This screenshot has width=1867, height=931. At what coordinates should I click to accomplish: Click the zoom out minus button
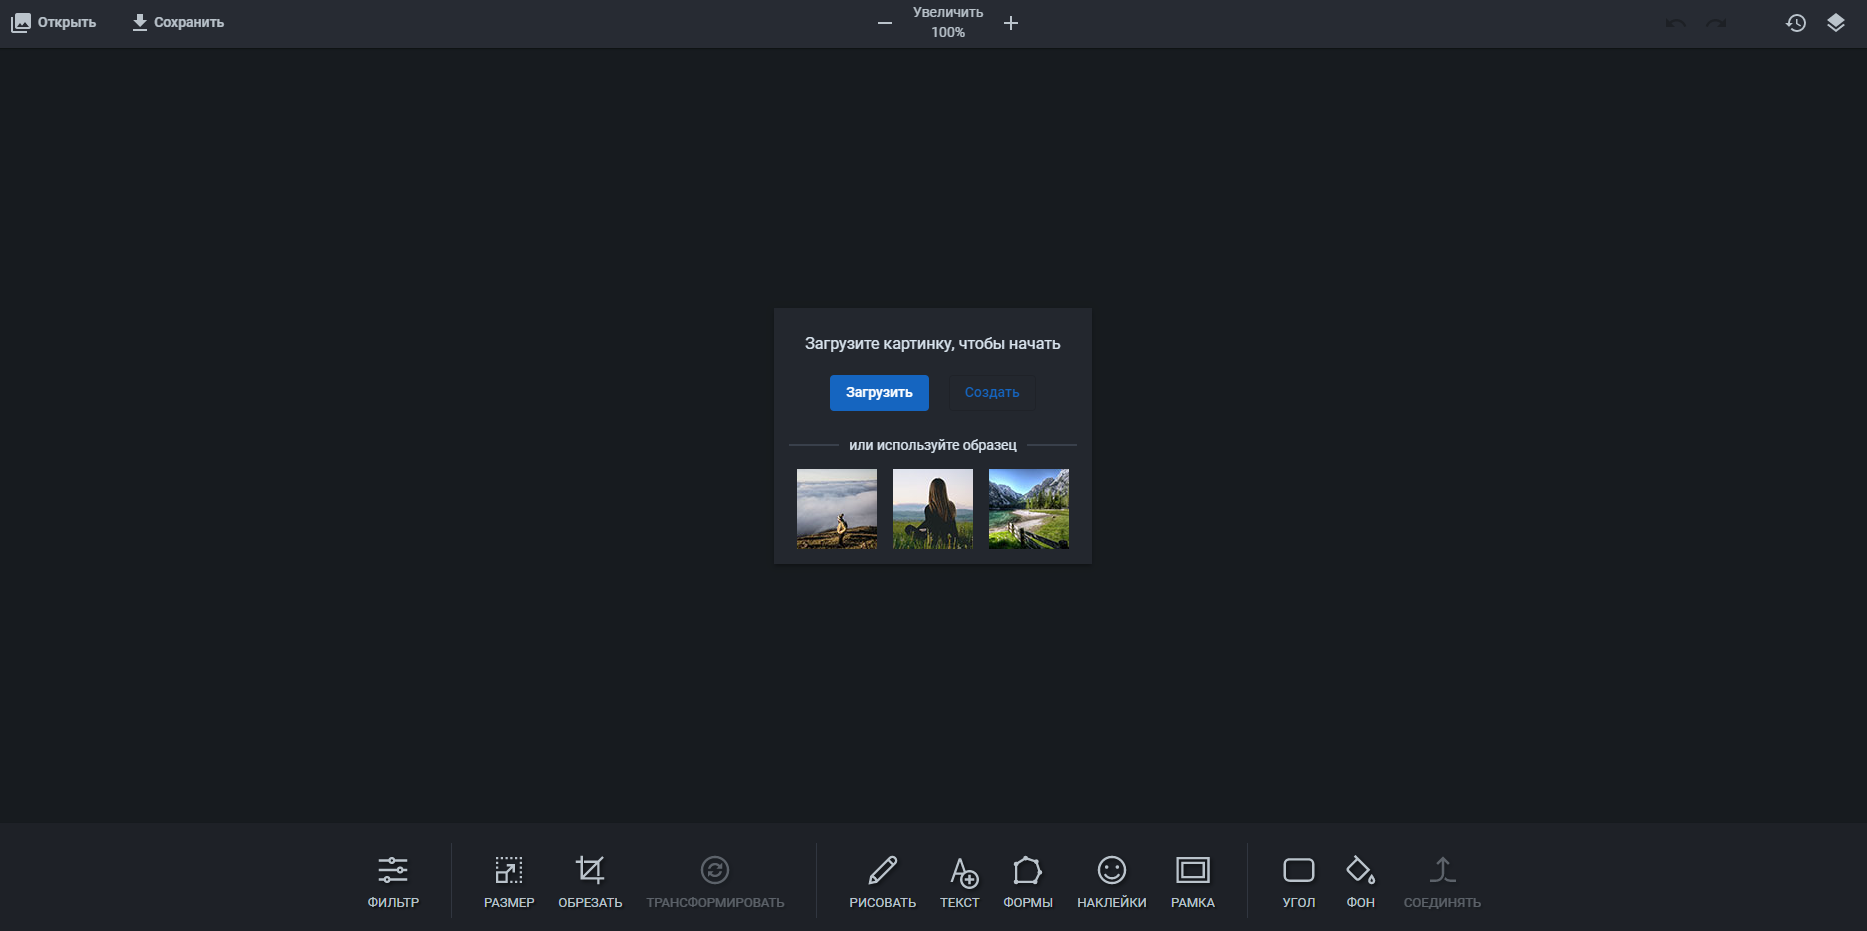(885, 23)
